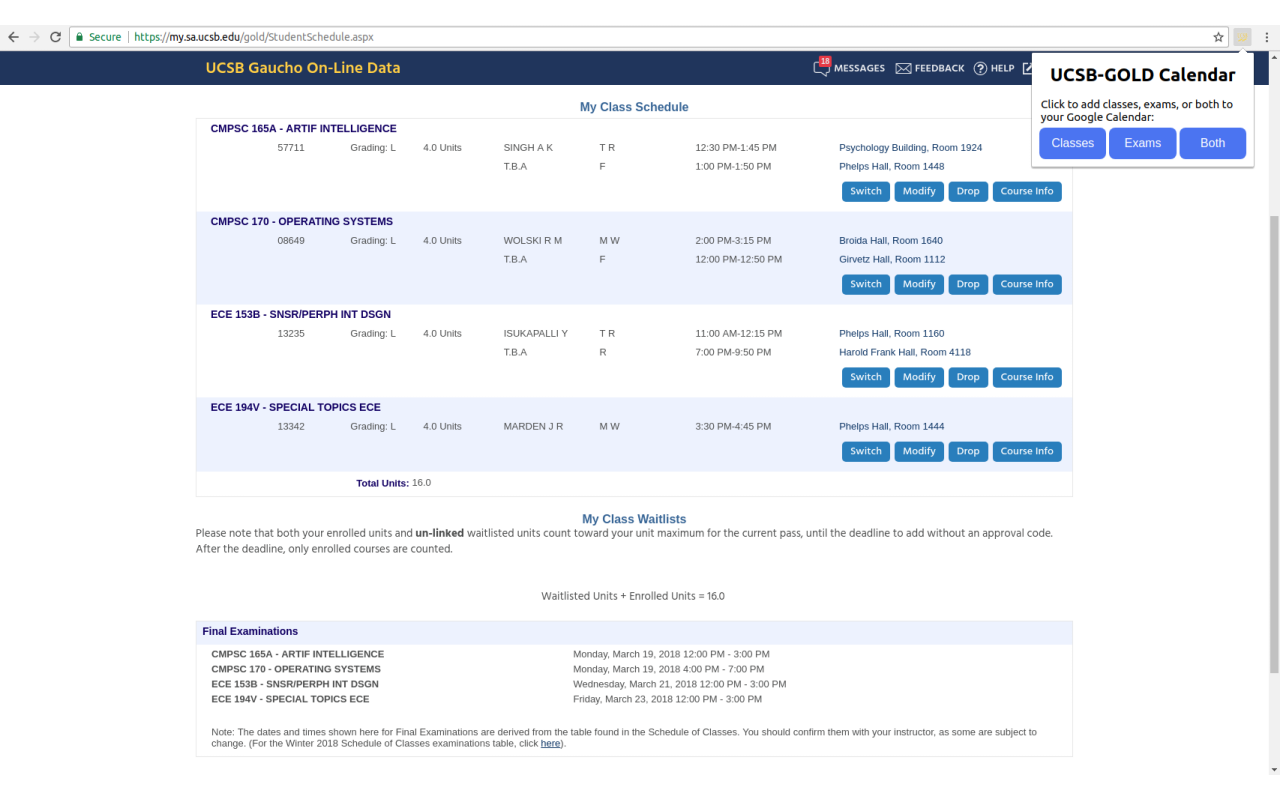Click Modify for CMPSC 165A
Viewport: 1280px width, 800px height.
pos(919,191)
